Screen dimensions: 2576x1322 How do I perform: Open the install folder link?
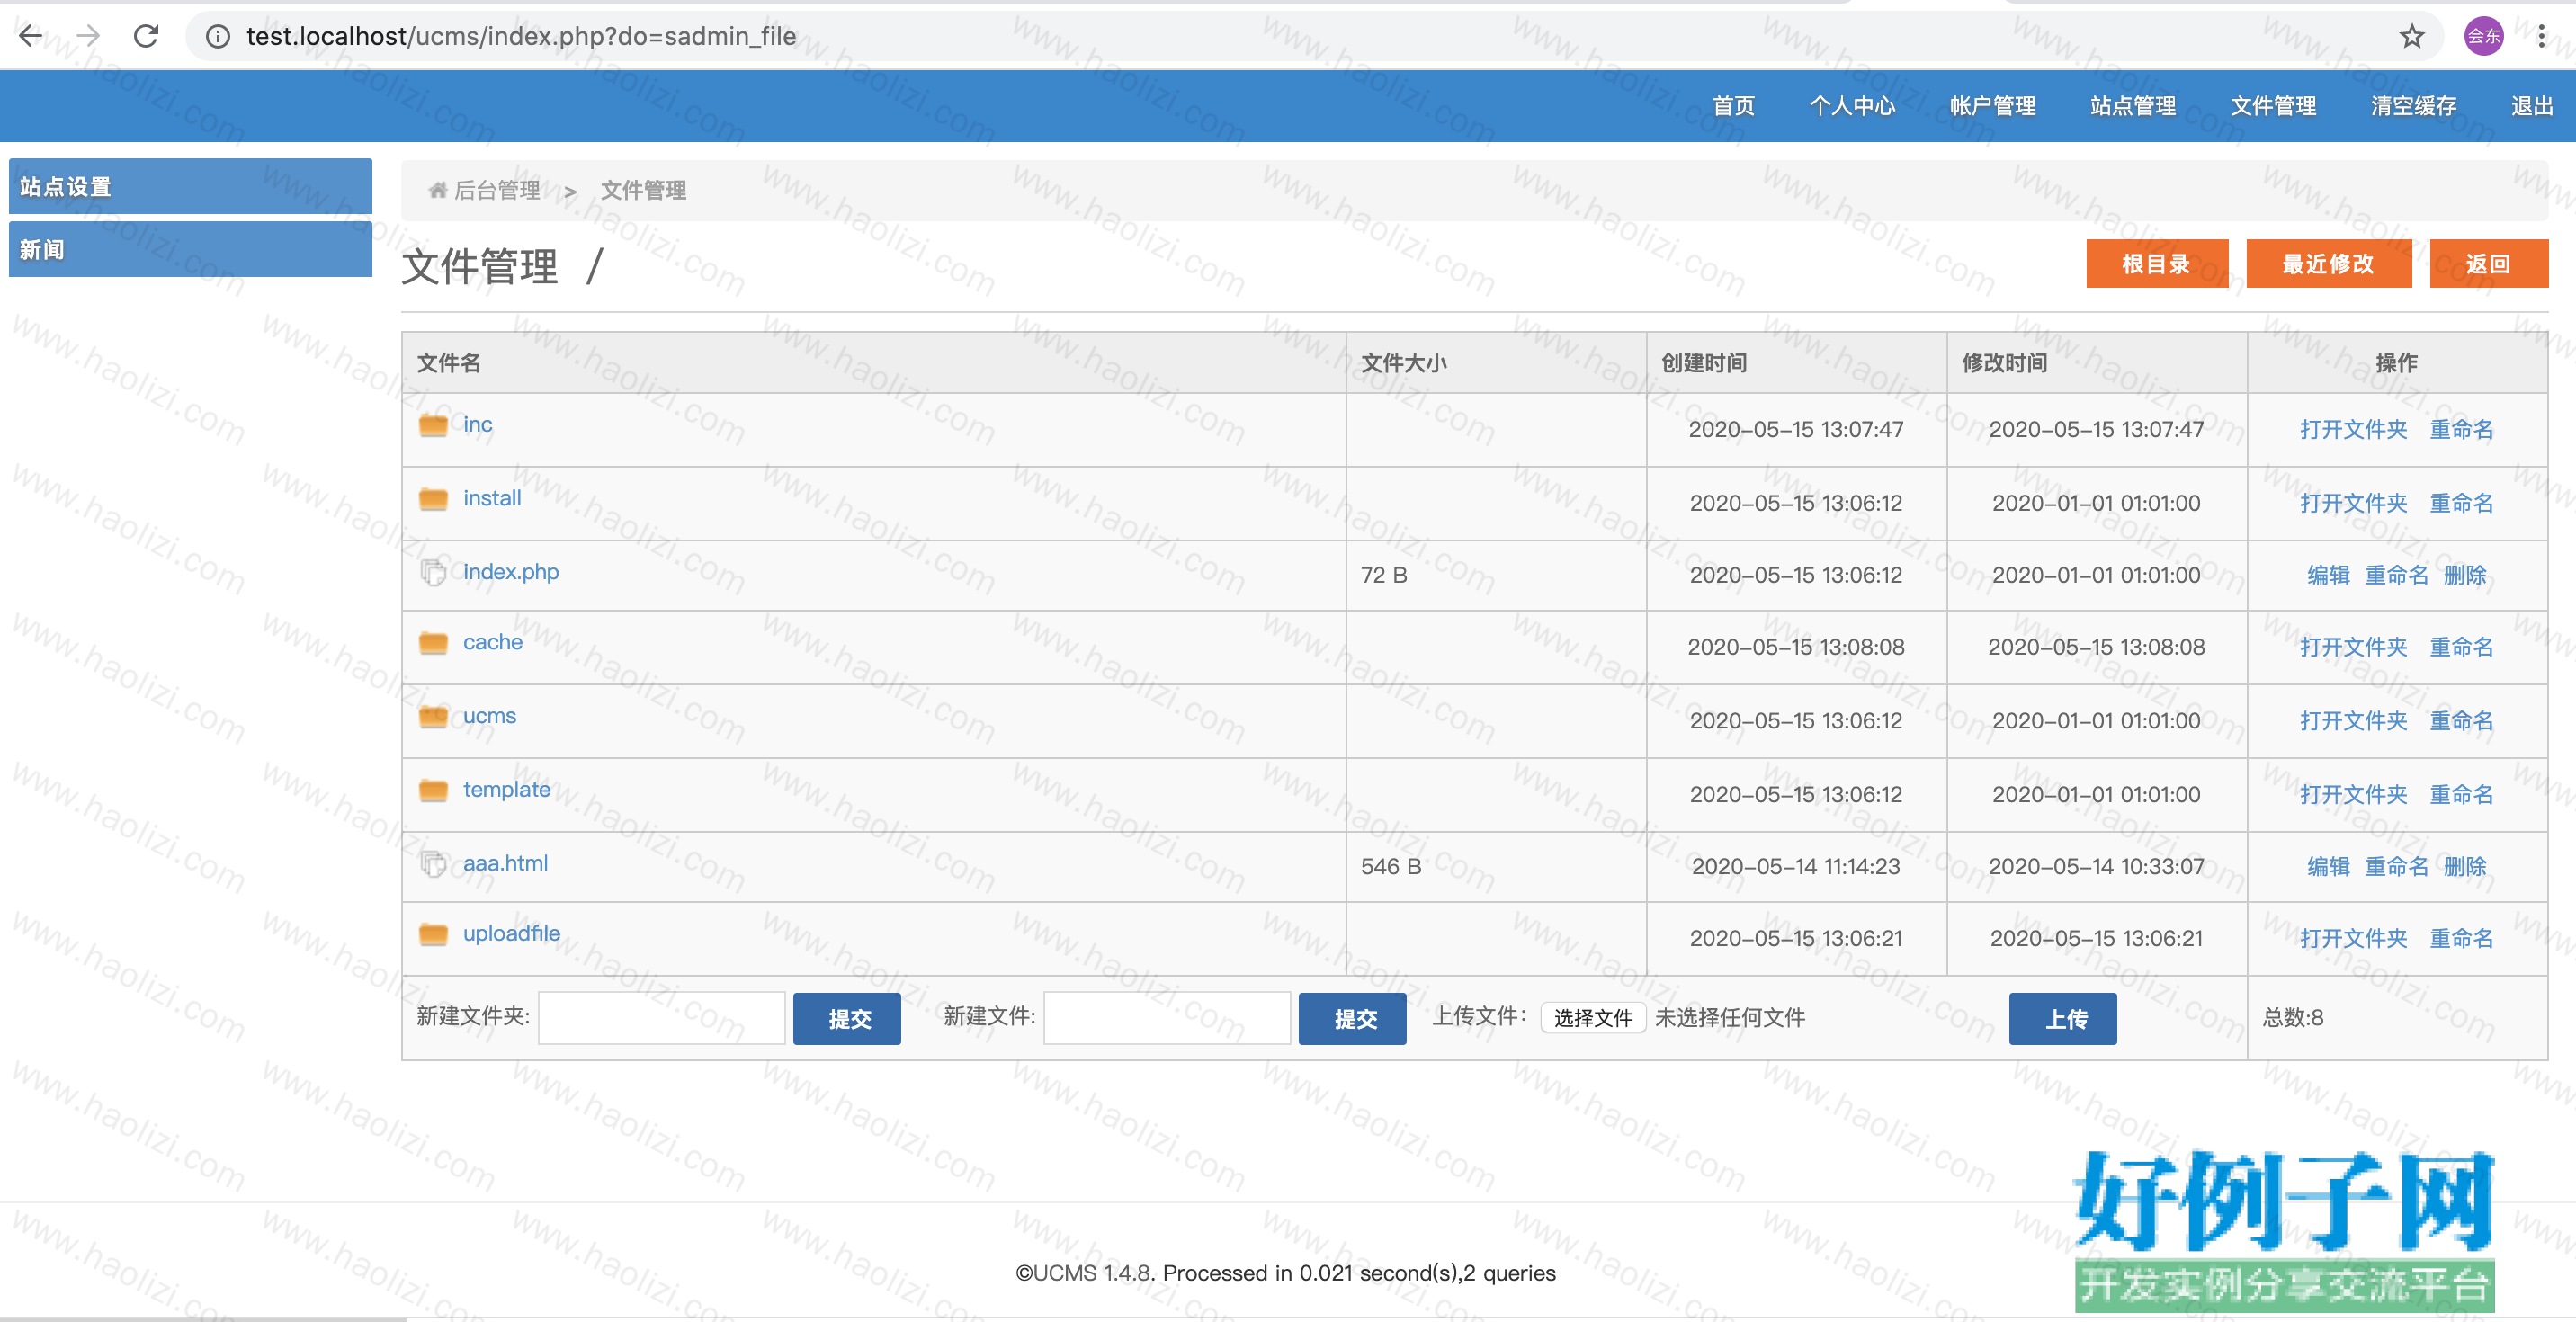click(492, 498)
